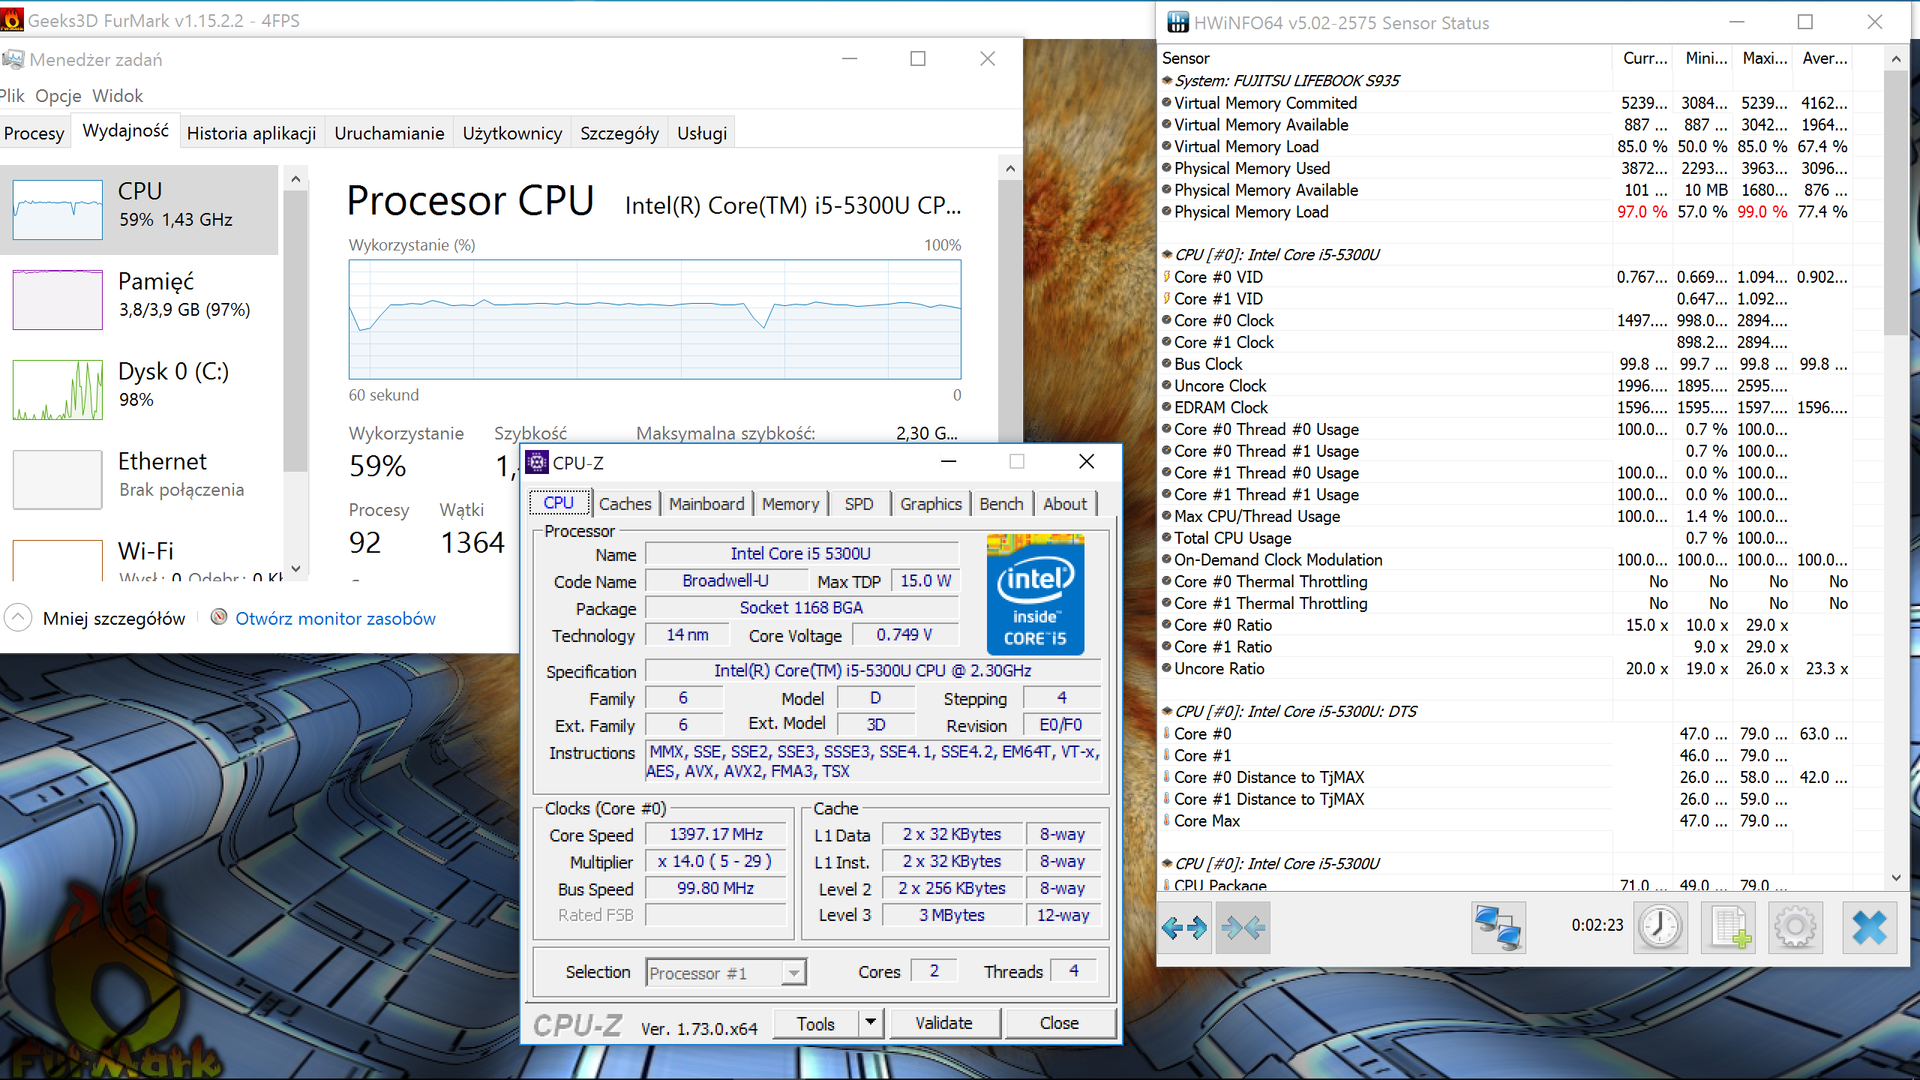Switch to Procesy tab
The width and height of the screenshot is (1920, 1080).
click(x=34, y=133)
